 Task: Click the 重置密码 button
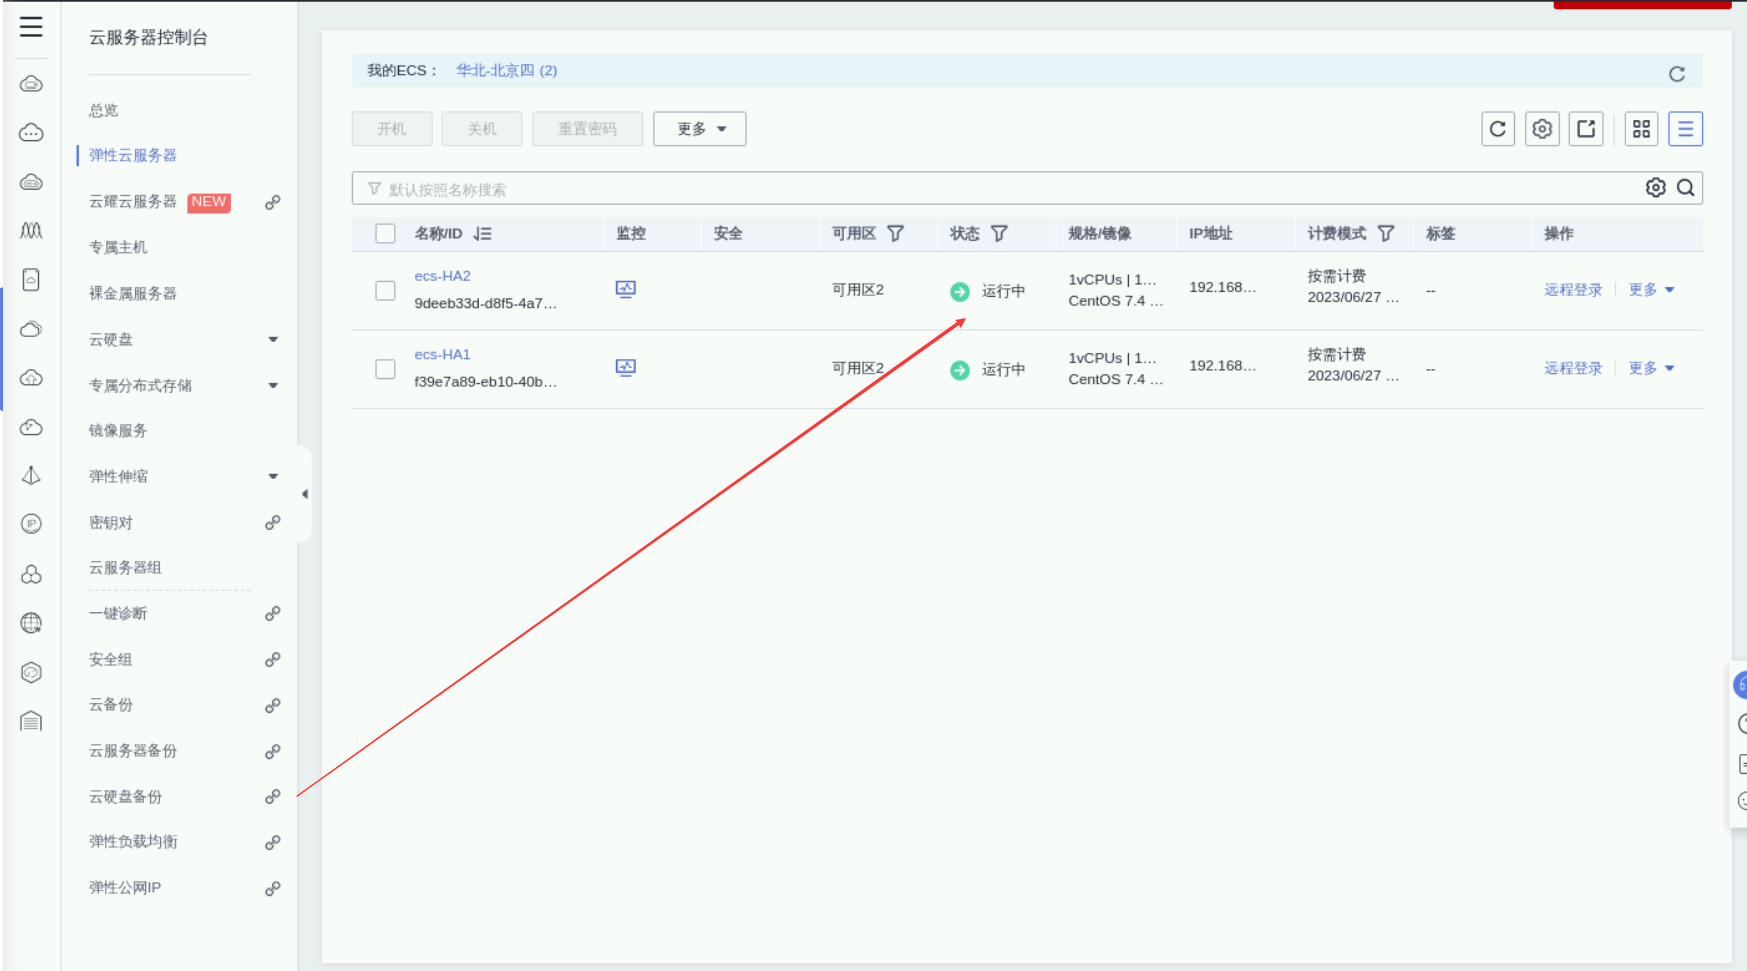point(587,129)
